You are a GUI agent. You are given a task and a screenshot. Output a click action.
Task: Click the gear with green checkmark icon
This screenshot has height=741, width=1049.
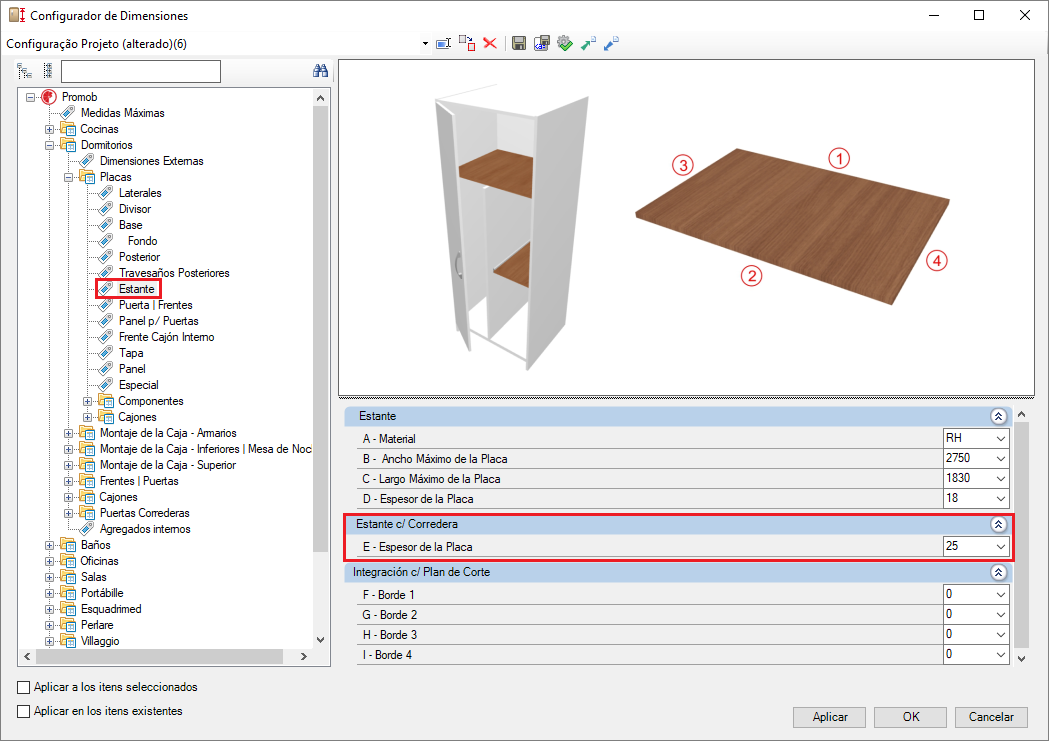coord(565,43)
